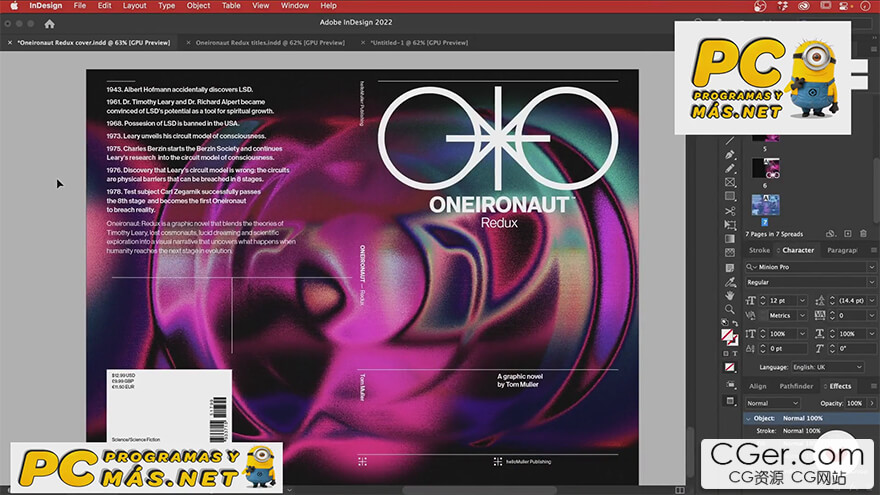Select page 6 thumbnail in Pages panel
The width and height of the screenshot is (880, 495).
pyautogui.click(x=766, y=168)
